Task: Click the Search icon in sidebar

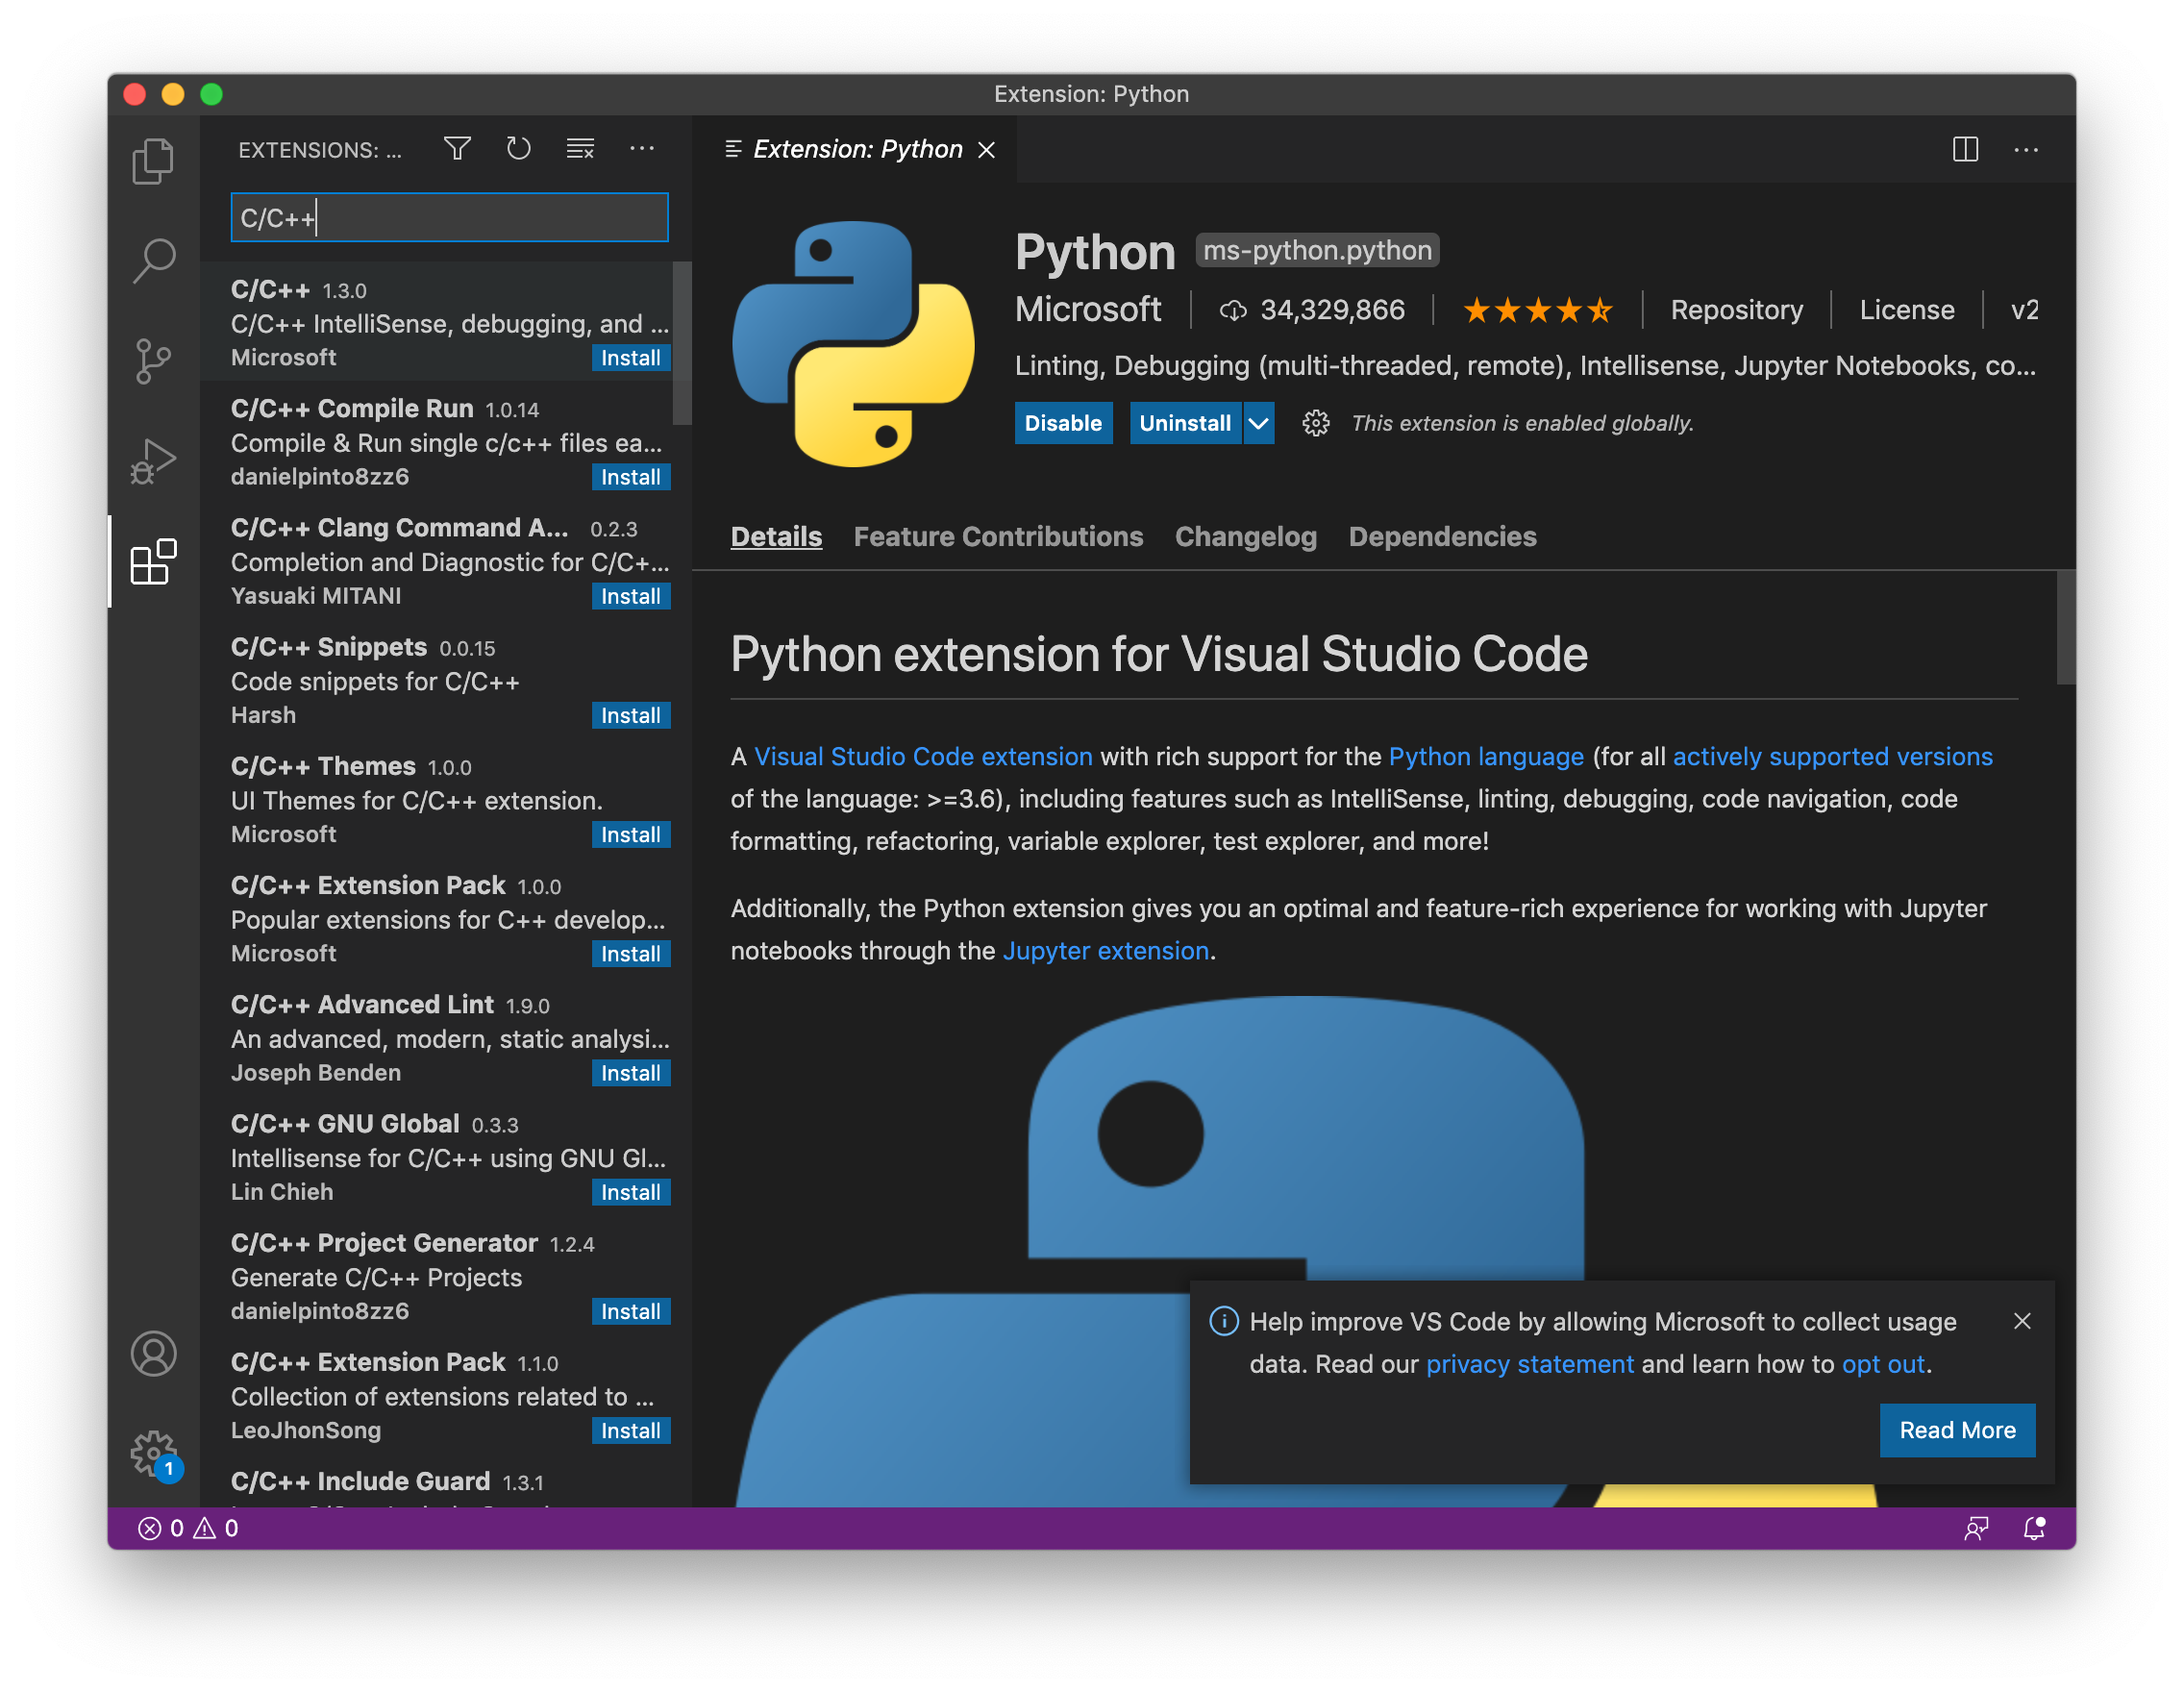Action: 154,258
